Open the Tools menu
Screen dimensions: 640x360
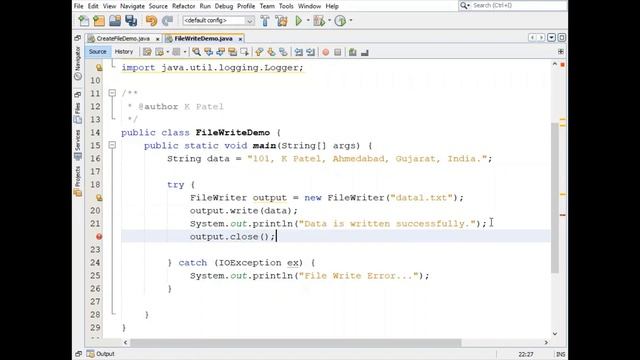pyautogui.click(x=286, y=6)
